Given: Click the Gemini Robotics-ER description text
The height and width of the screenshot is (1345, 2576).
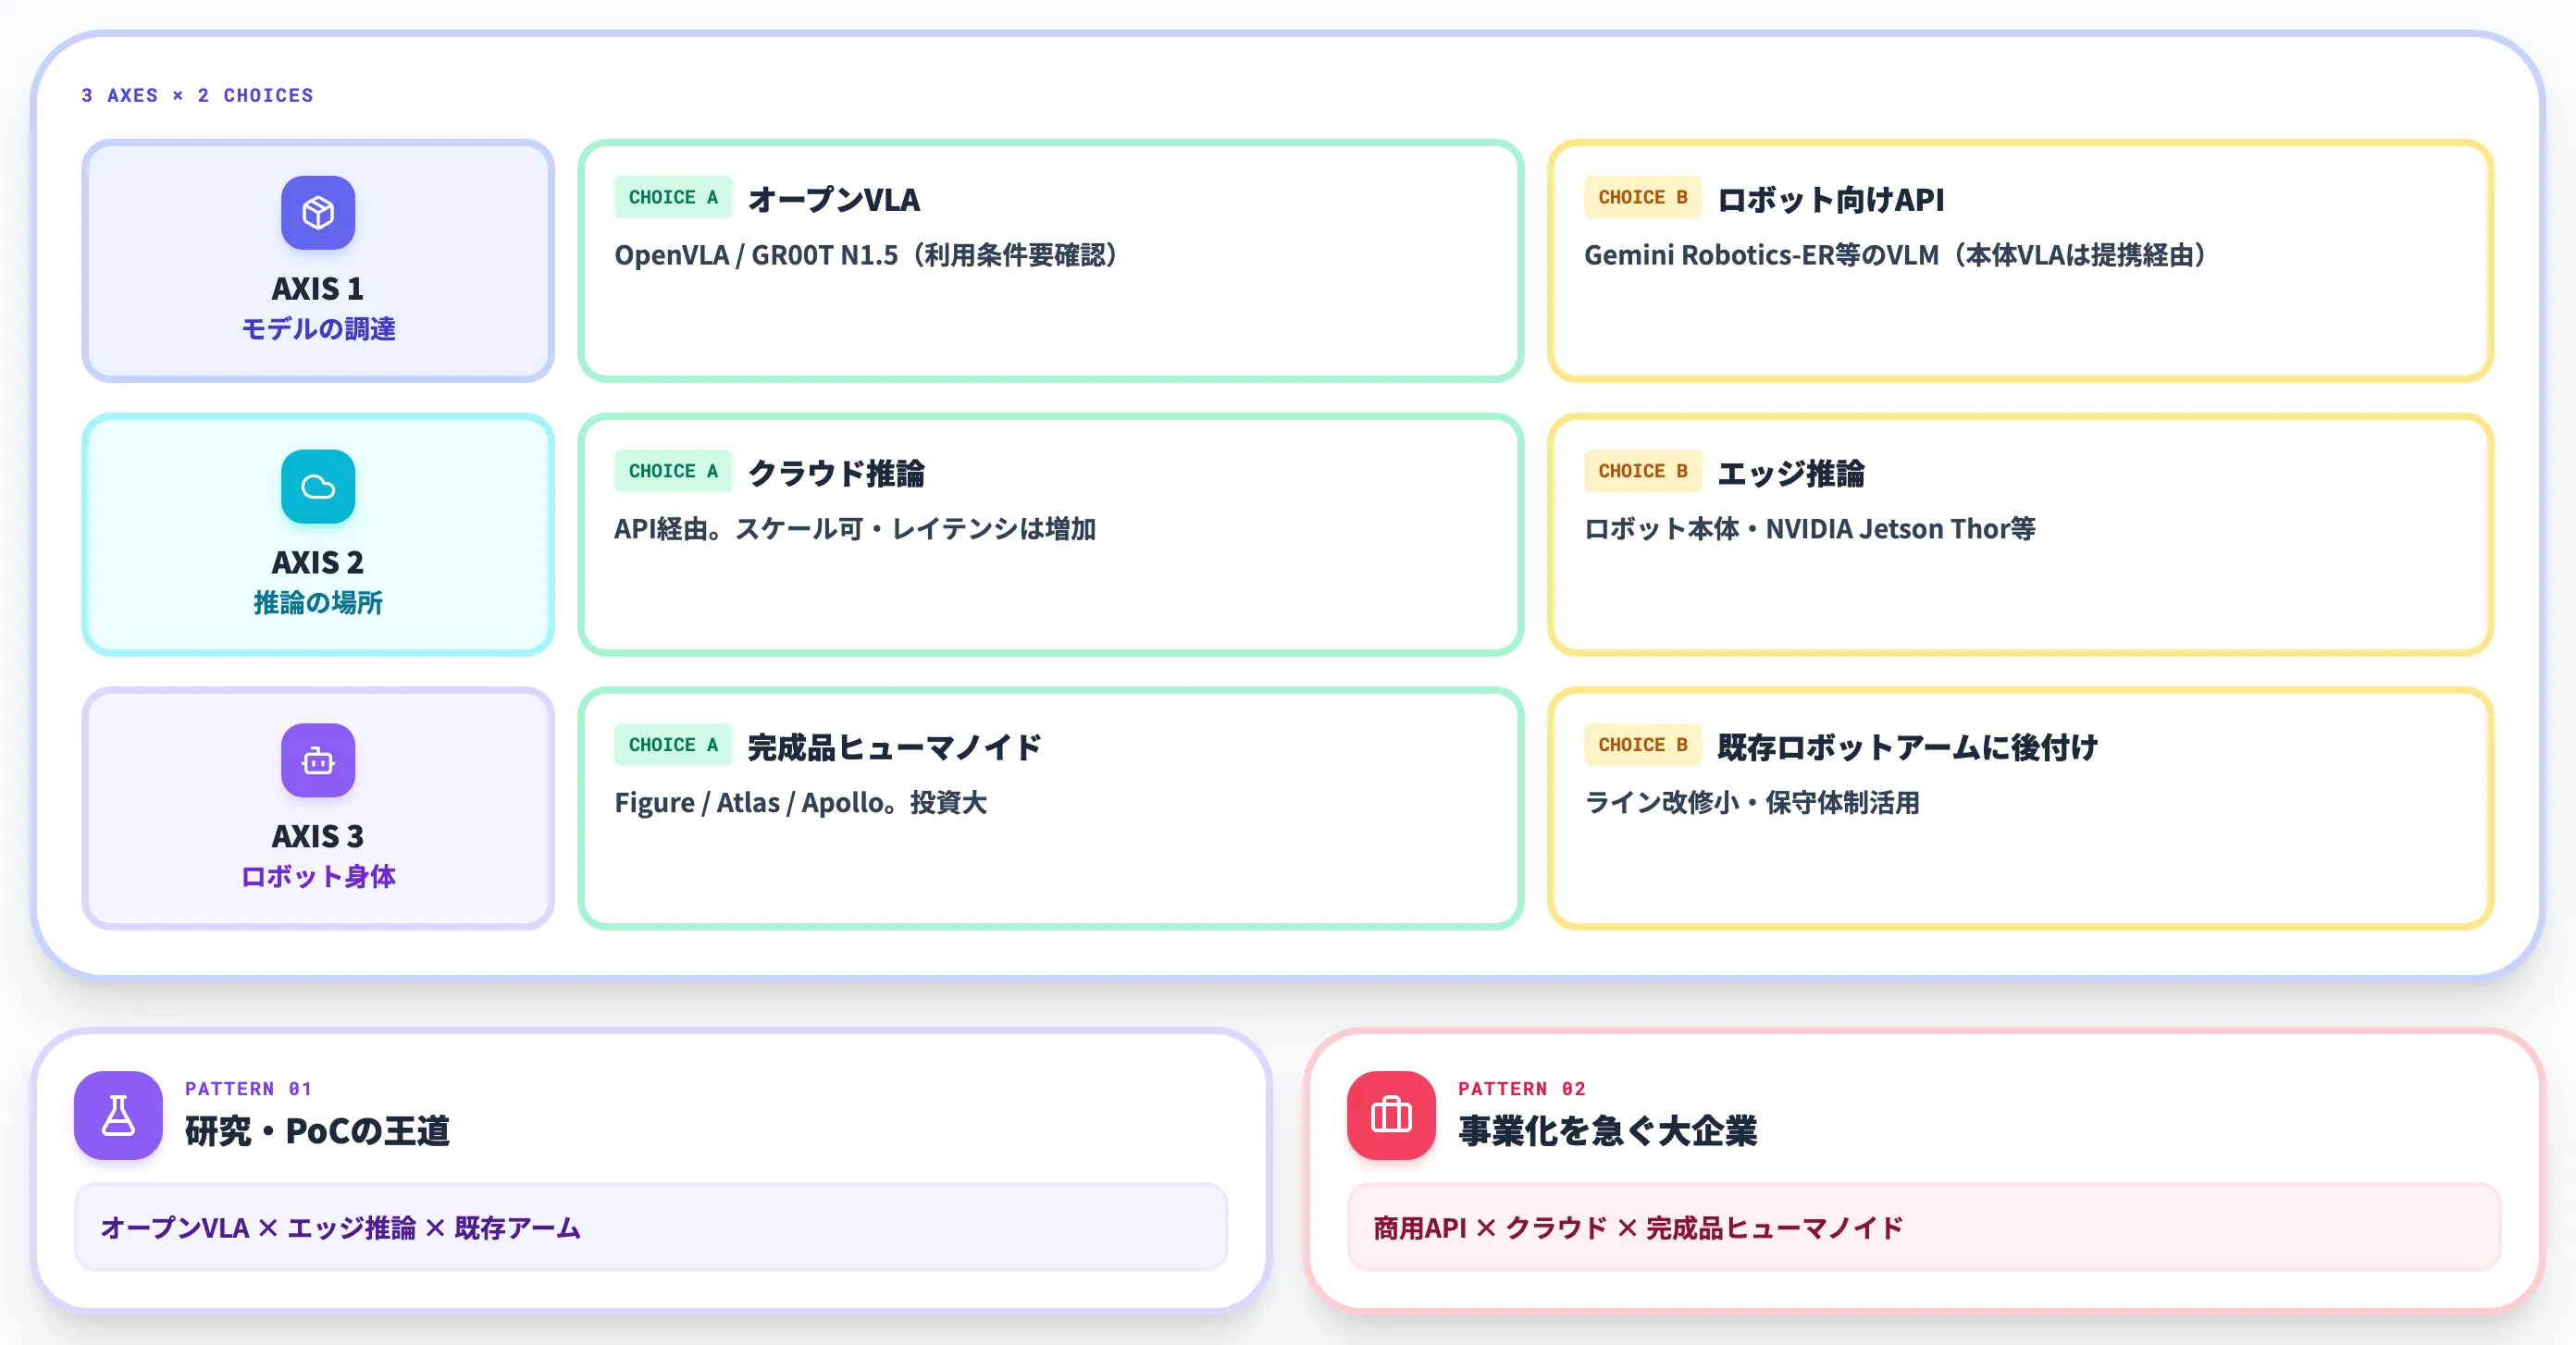Looking at the screenshot, I should [1895, 256].
